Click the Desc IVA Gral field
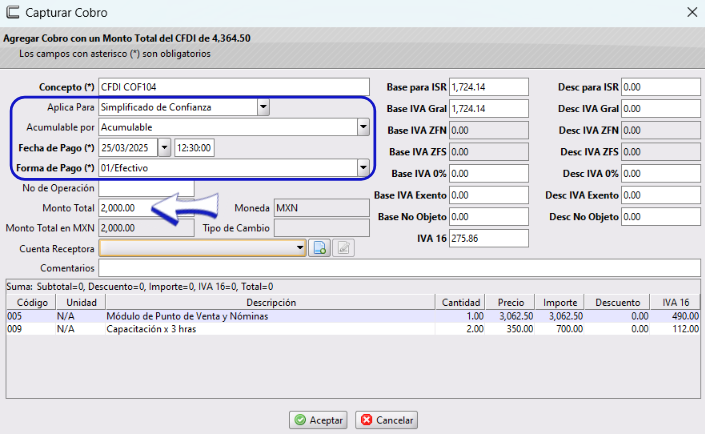This screenshot has width=705, height=434. 661,108
